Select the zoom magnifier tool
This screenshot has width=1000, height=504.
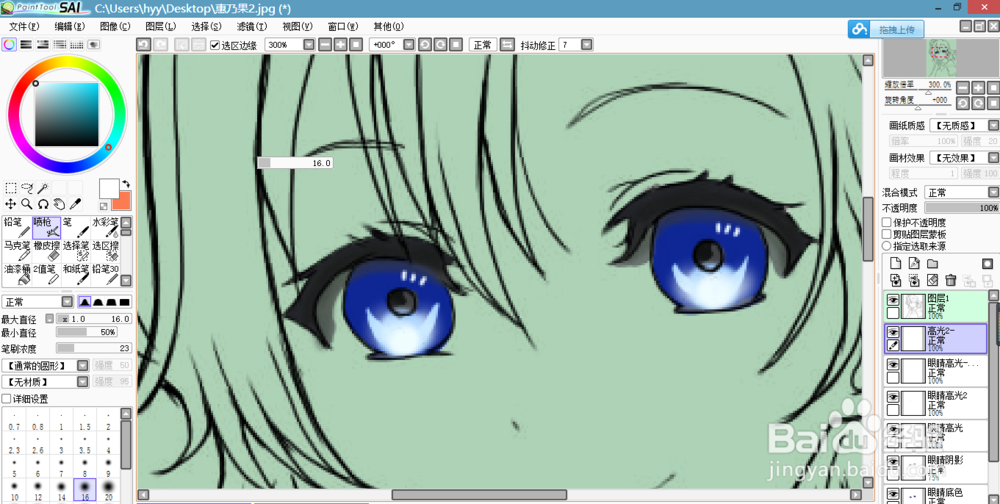click(27, 204)
